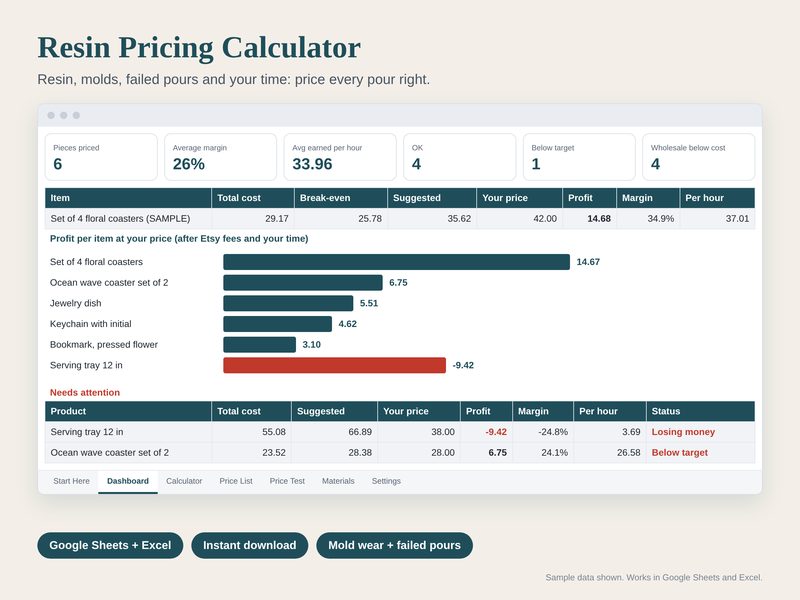Click the 3.69 per hour cell
800x600 pixels.
click(x=610, y=432)
